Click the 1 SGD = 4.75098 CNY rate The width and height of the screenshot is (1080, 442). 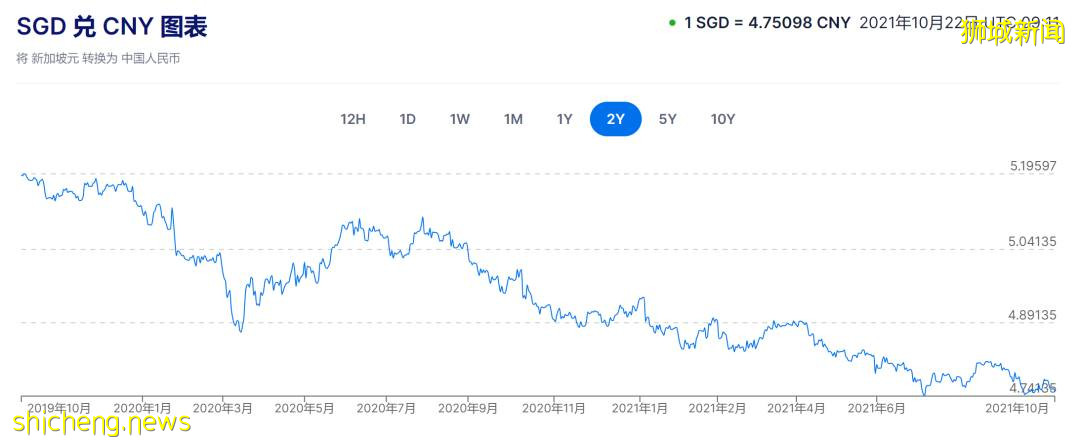[767, 22]
